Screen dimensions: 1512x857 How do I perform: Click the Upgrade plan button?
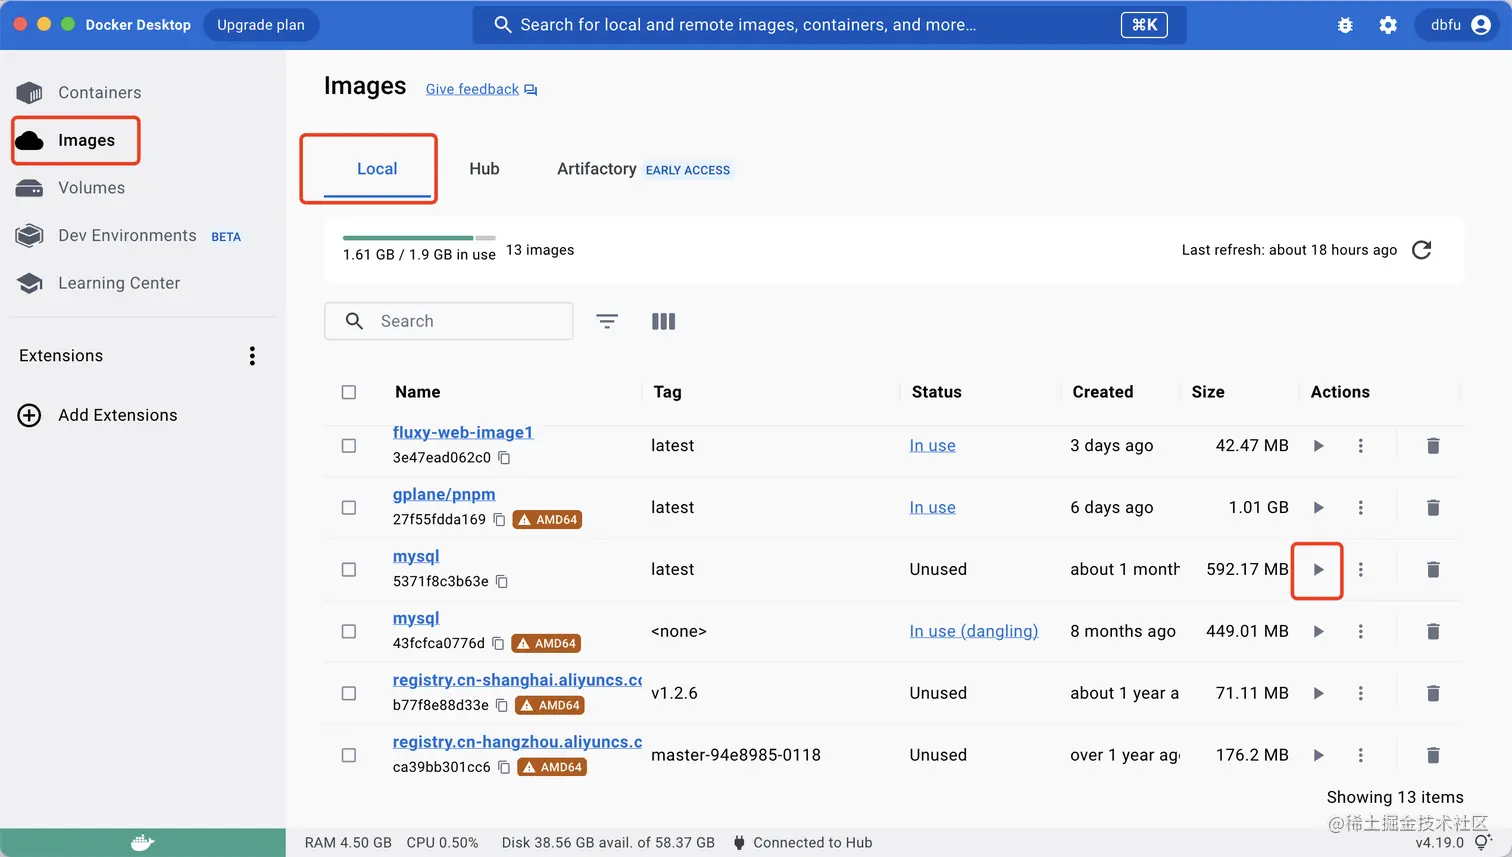coord(261,25)
